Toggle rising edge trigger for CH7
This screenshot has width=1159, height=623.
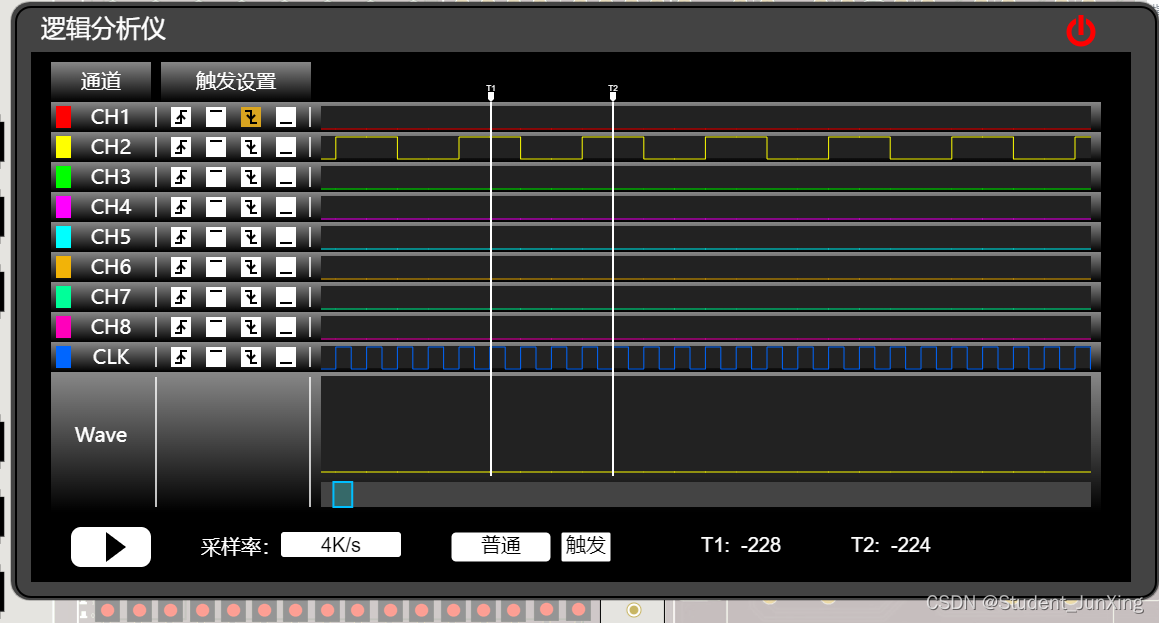[x=181, y=296]
